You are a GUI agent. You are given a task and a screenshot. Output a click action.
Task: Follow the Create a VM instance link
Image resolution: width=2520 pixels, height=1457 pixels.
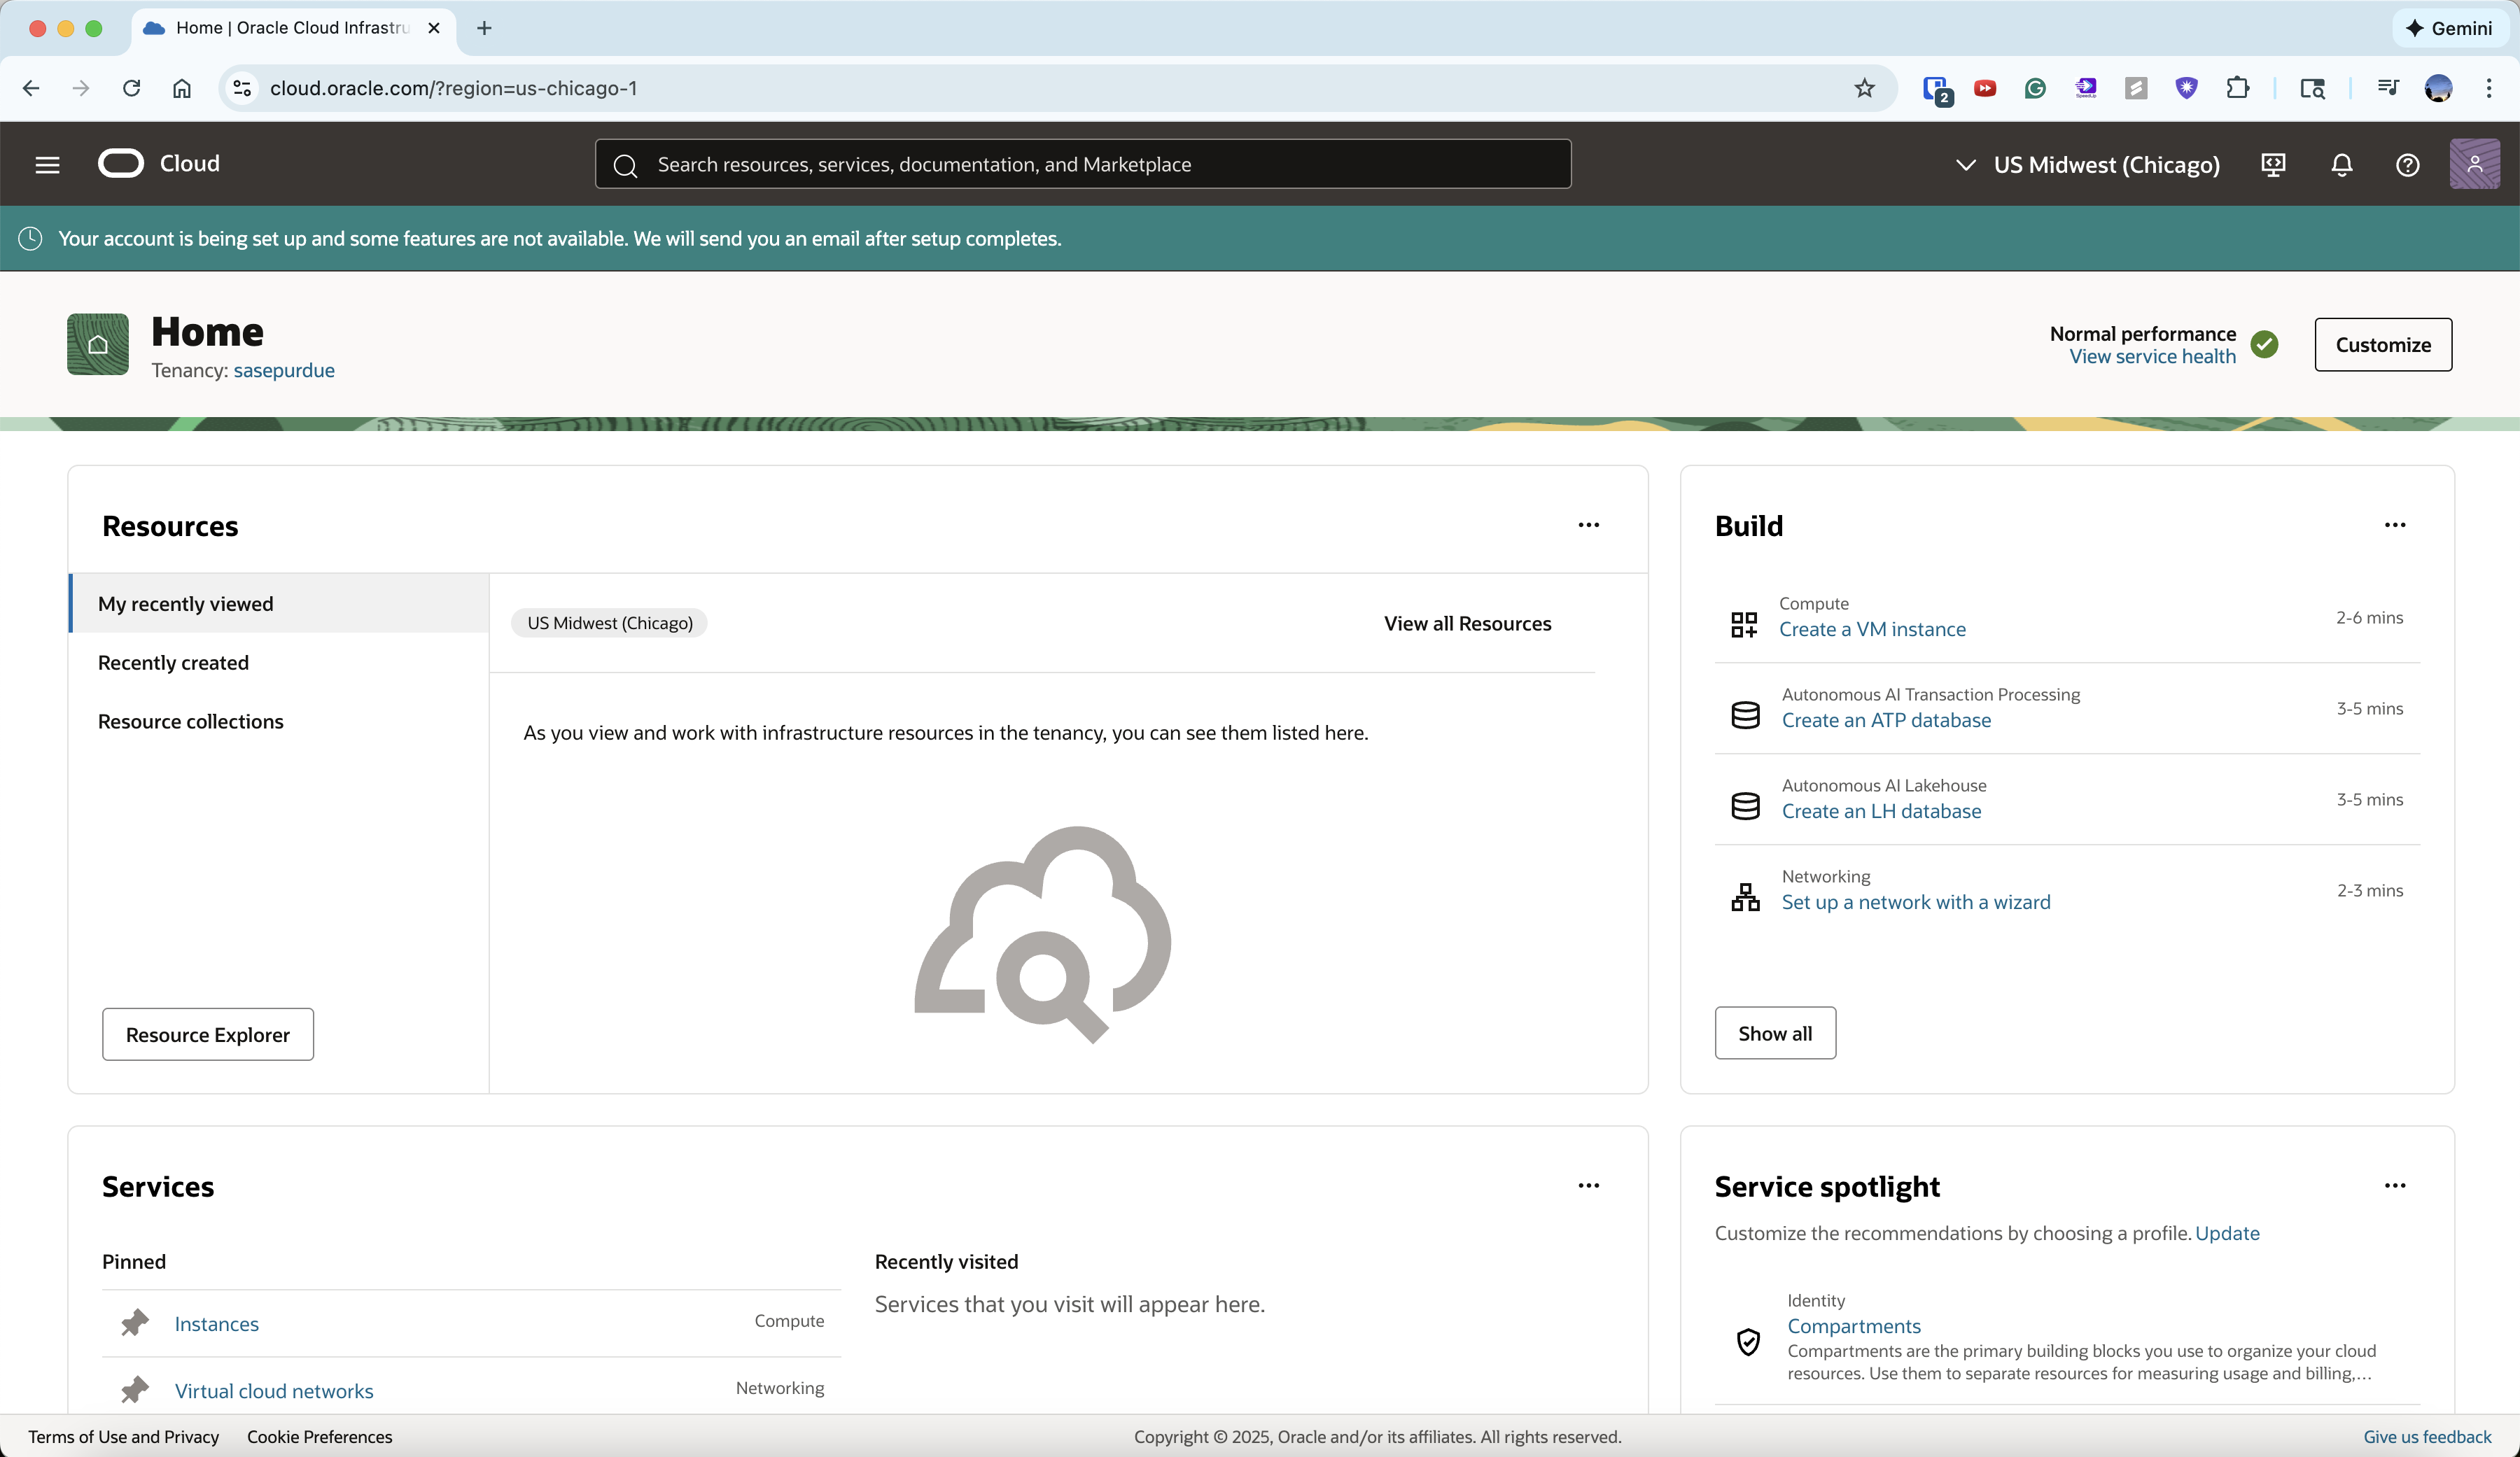click(x=1875, y=629)
